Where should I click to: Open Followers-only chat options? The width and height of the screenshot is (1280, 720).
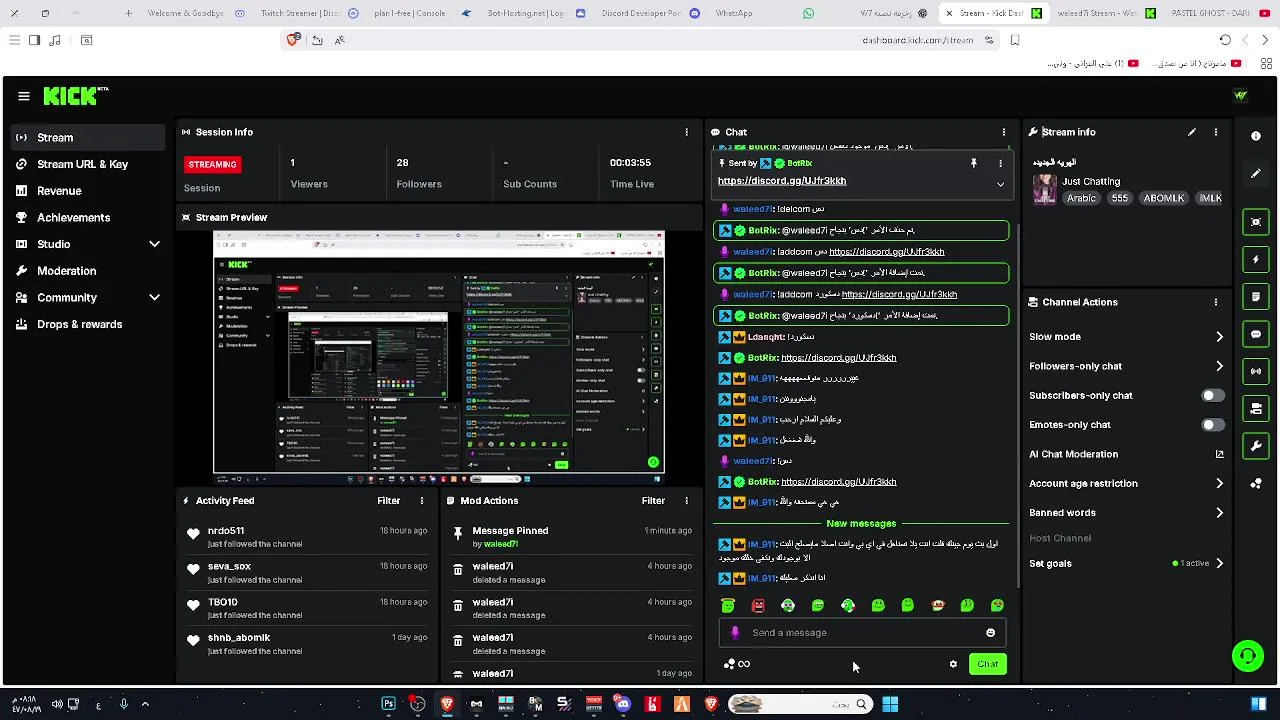1126,366
